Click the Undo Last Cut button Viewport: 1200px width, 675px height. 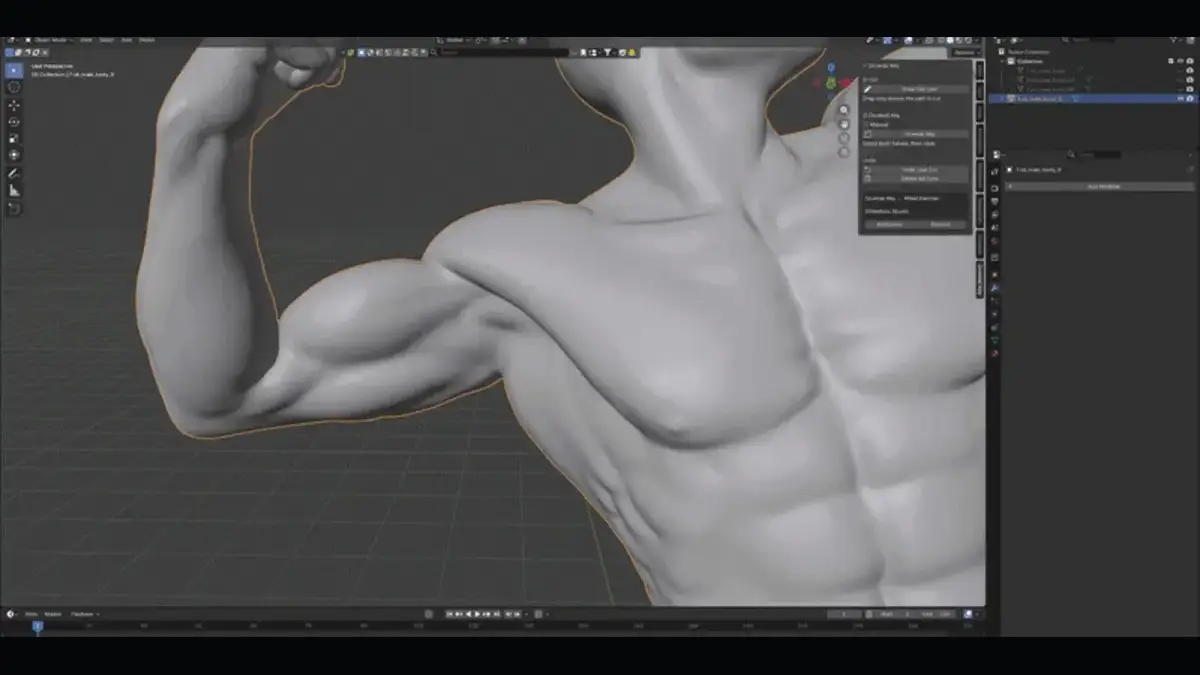pyautogui.click(x=916, y=170)
